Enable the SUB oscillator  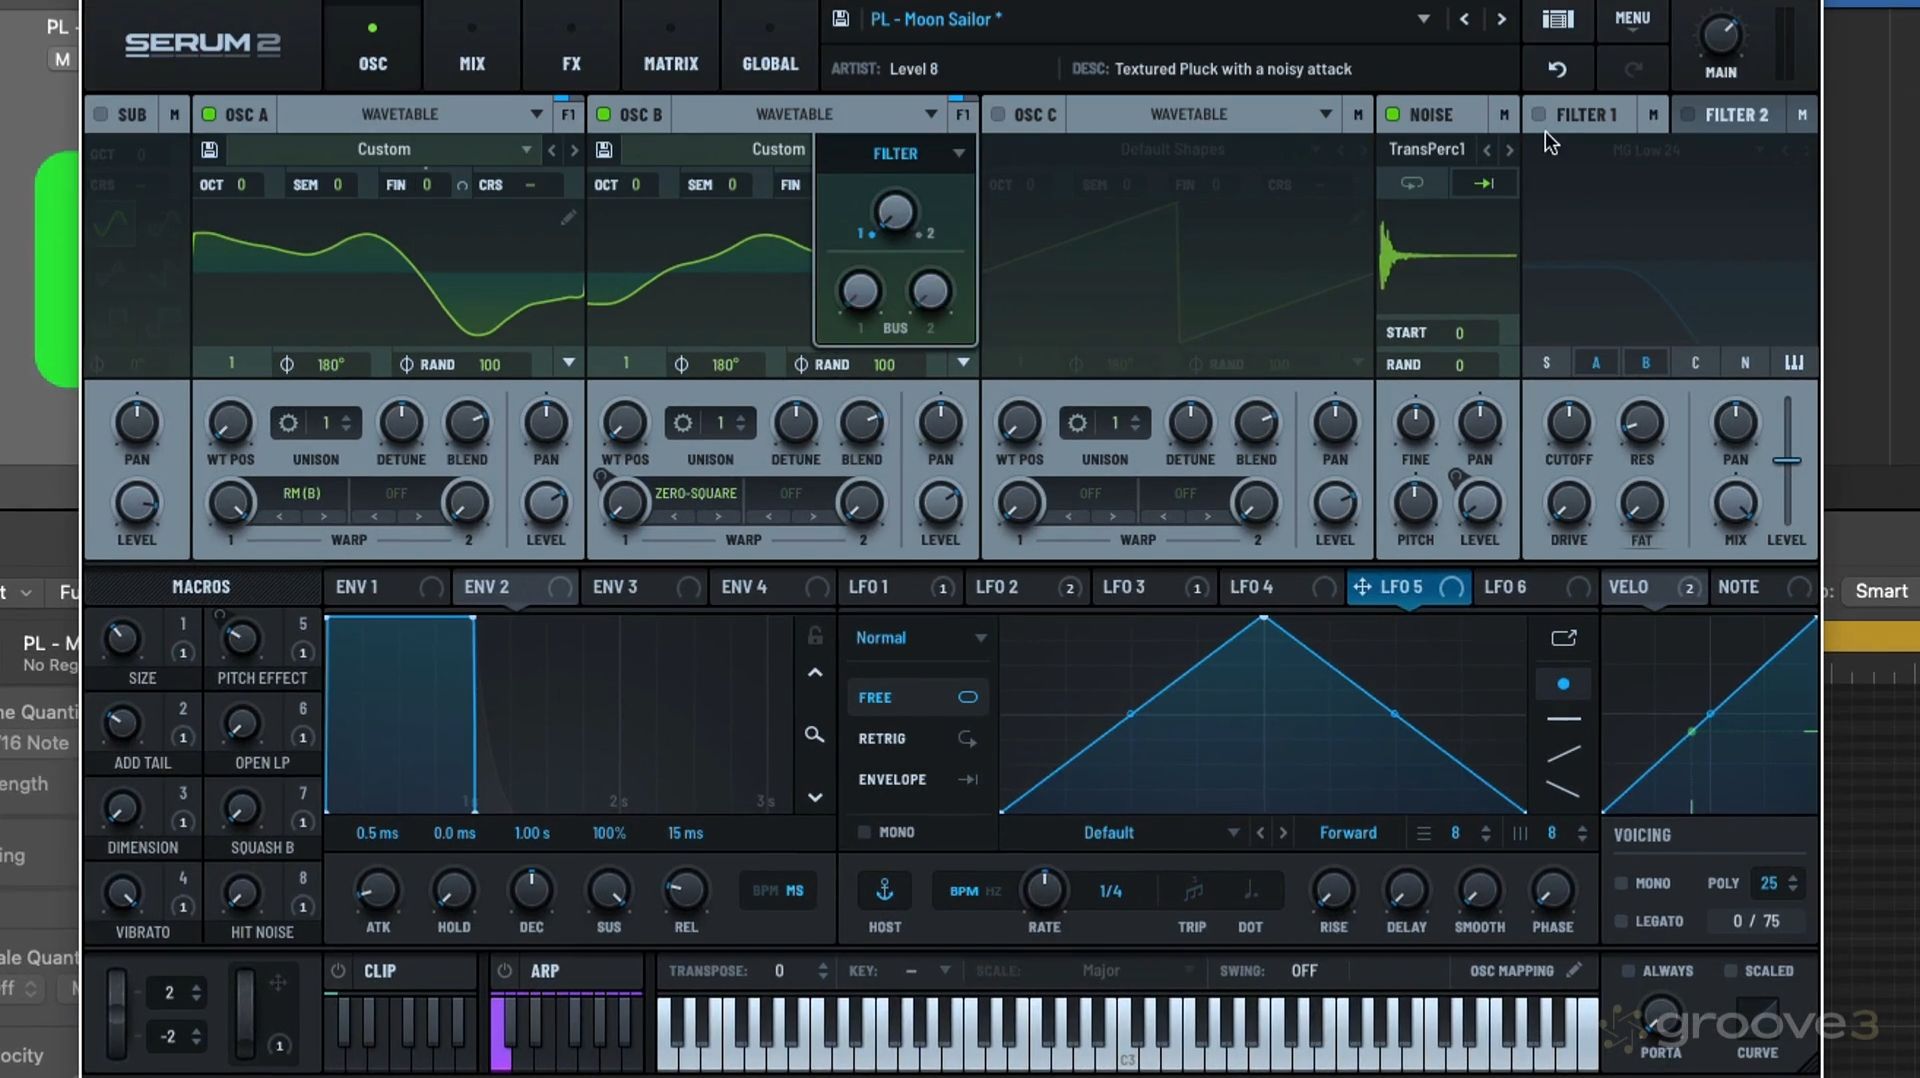(x=101, y=114)
